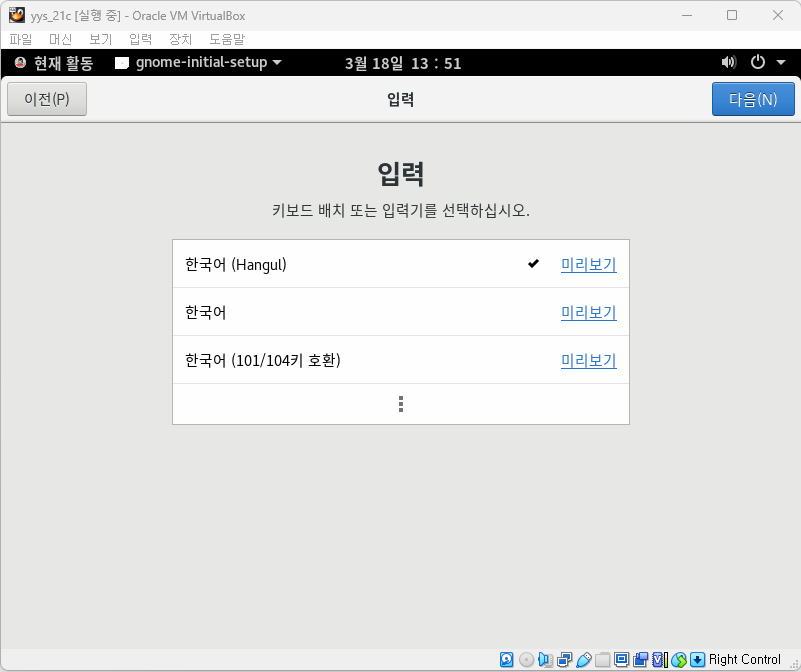Click the hard disk activity status icon
Viewport: 801px width, 672px height.
click(507, 660)
